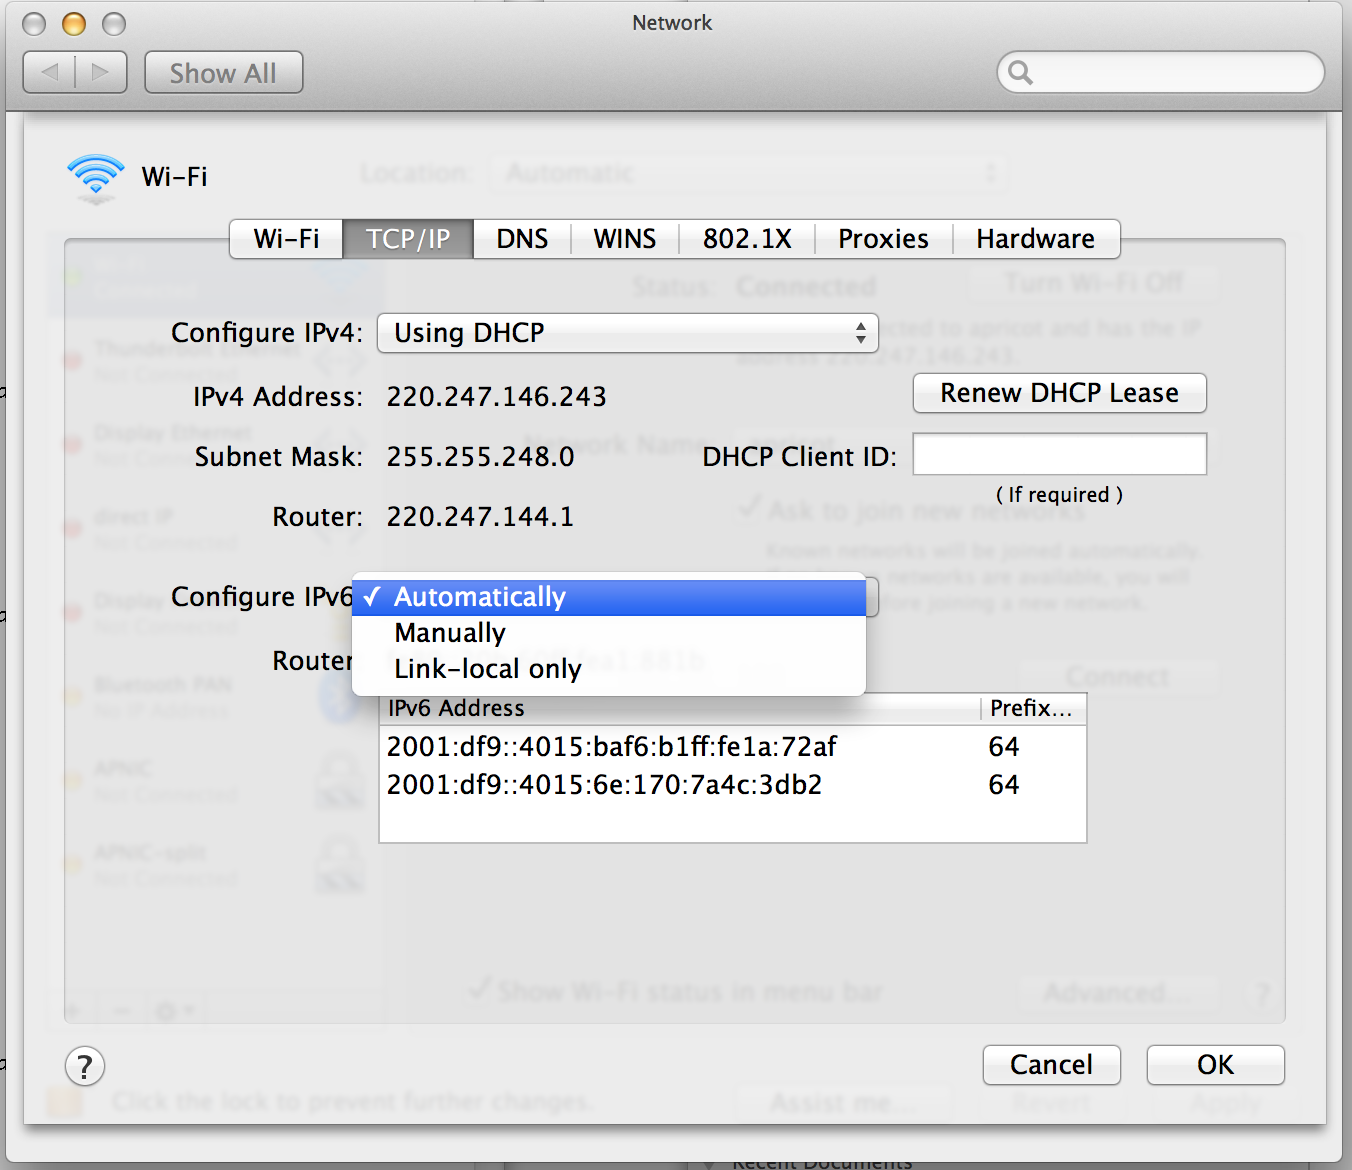The height and width of the screenshot is (1170, 1352).
Task: Confirm settings with the OK button
Action: pyautogui.click(x=1215, y=1065)
